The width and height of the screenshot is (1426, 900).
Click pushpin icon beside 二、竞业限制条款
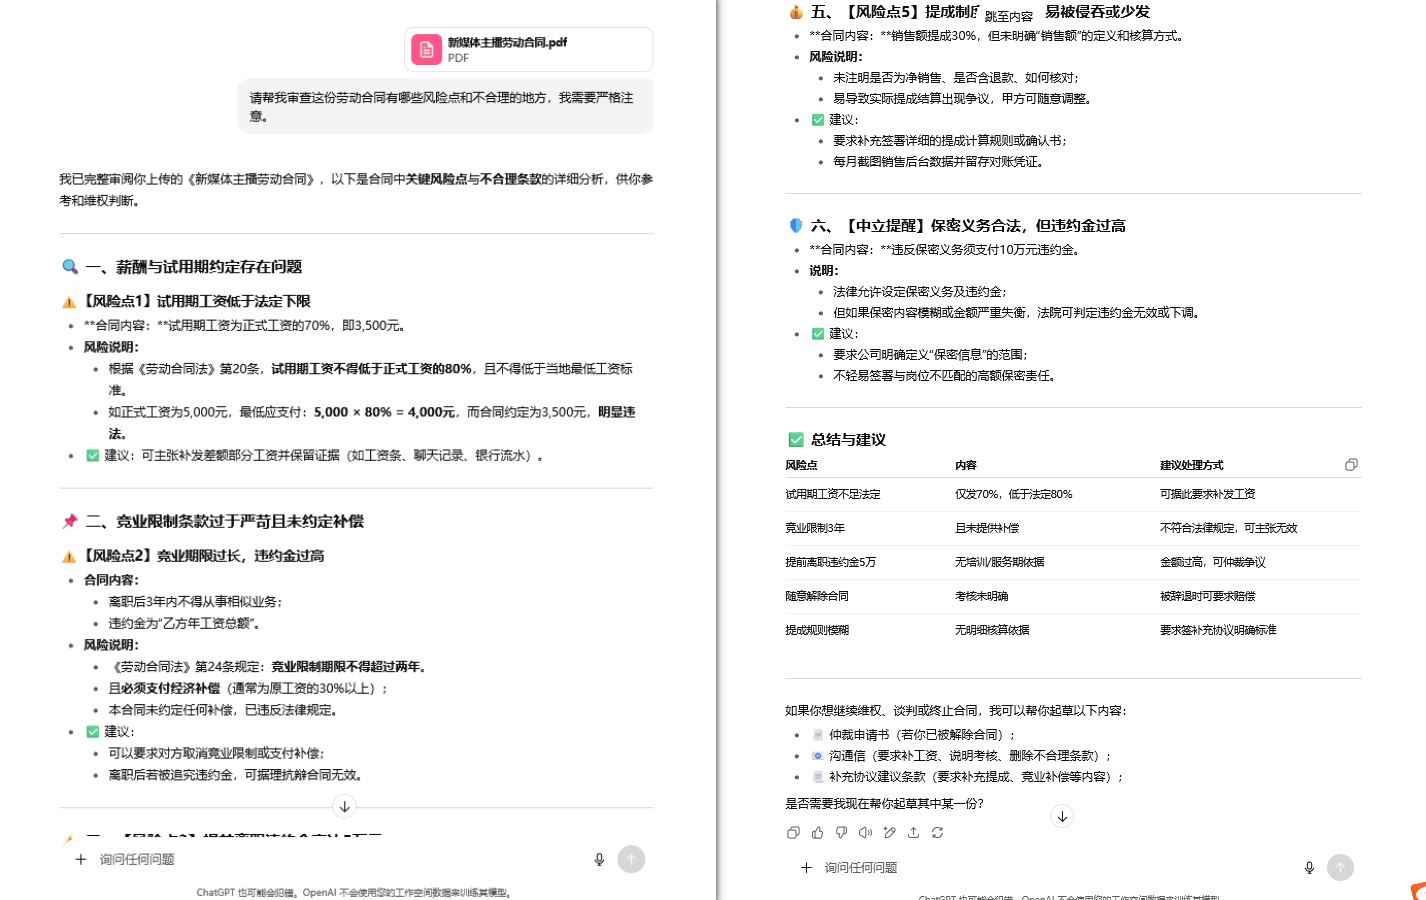pos(70,521)
